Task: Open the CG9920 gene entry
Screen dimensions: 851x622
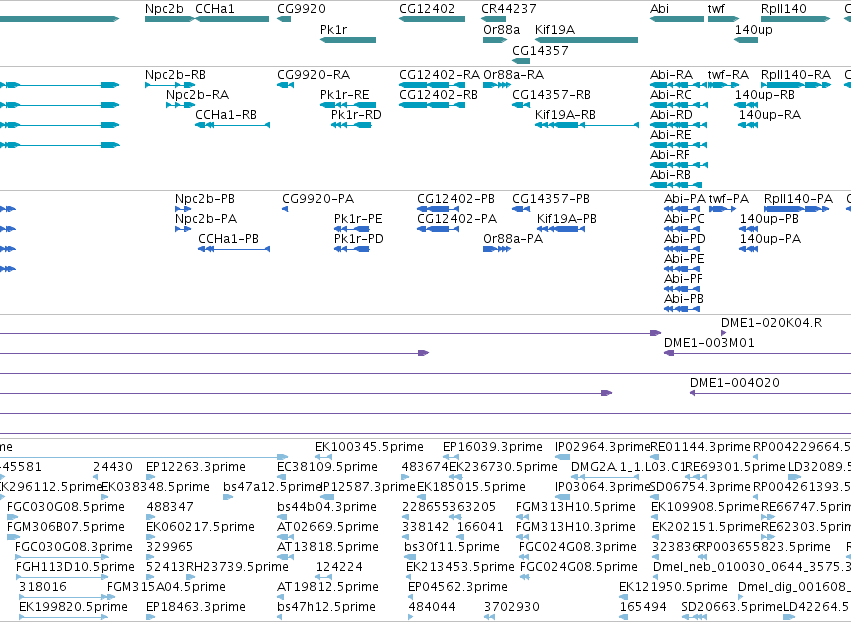Action: (x=301, y=9)
